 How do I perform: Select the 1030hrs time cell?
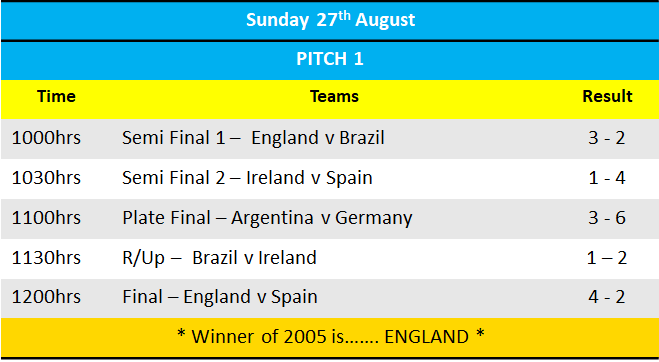(46, 178)
